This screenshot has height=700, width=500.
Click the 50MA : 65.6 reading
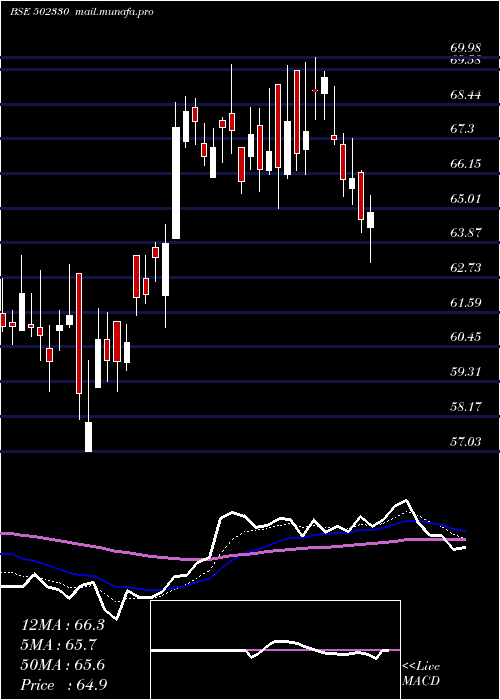tap(62, 665)
